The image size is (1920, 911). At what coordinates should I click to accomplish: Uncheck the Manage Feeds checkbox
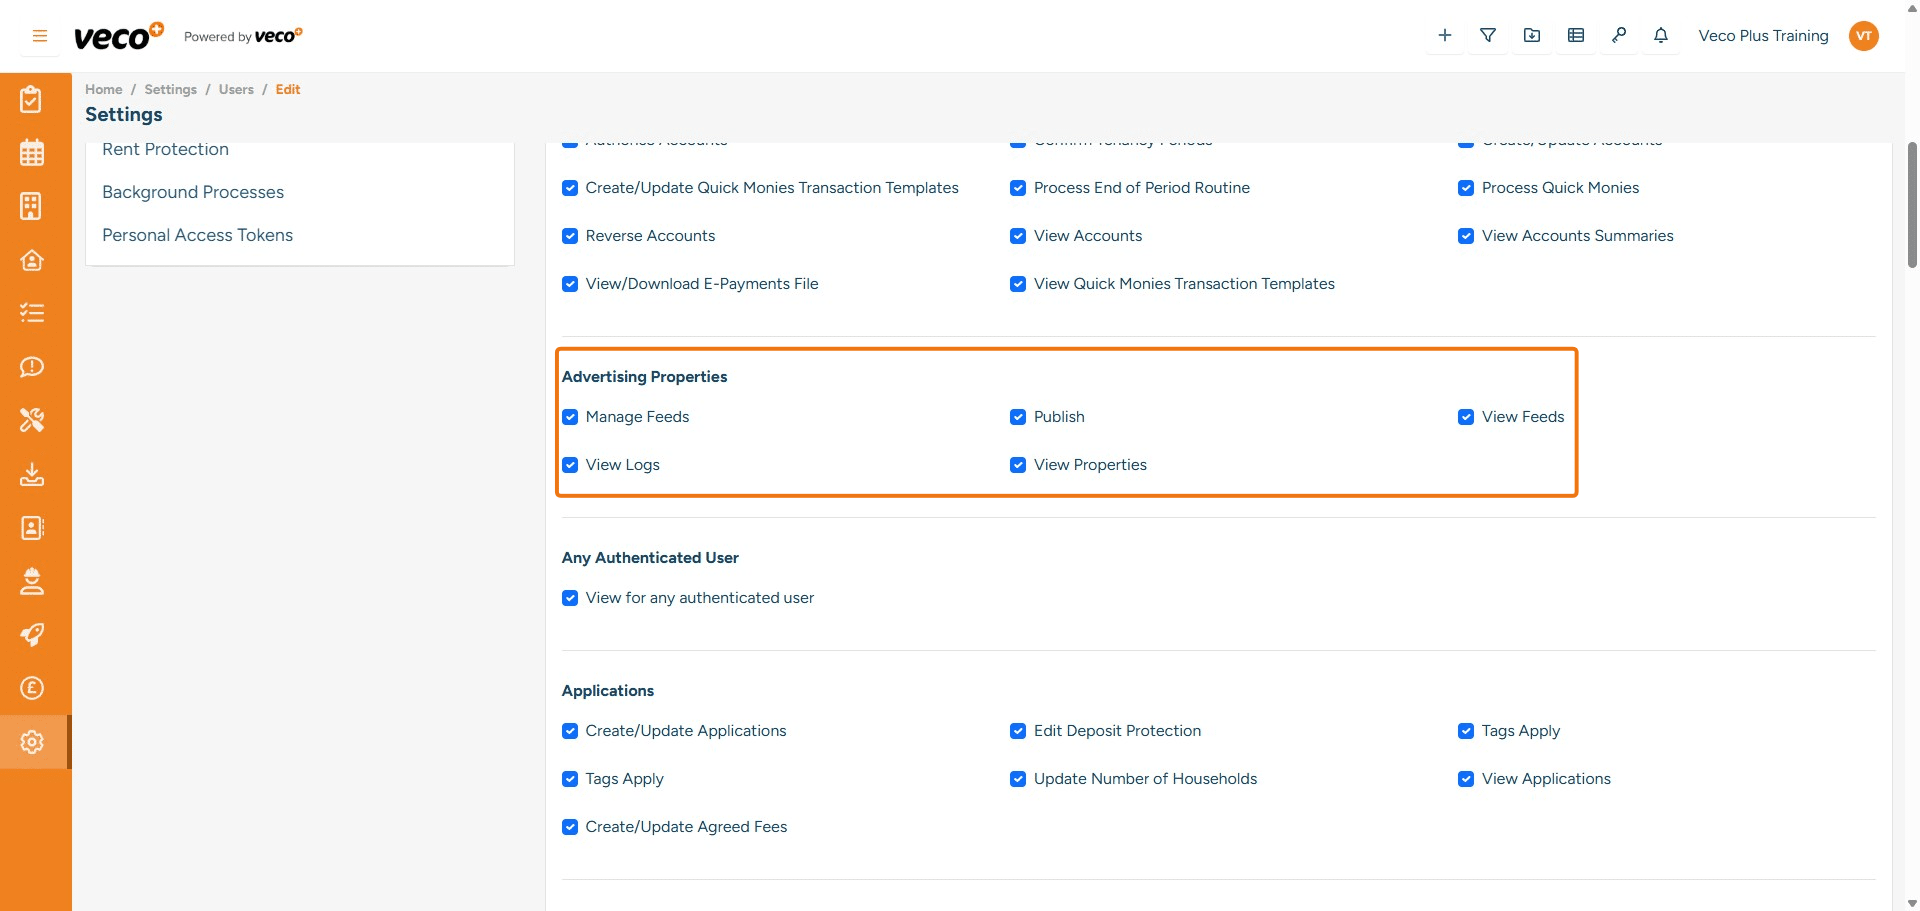point(570,417)
